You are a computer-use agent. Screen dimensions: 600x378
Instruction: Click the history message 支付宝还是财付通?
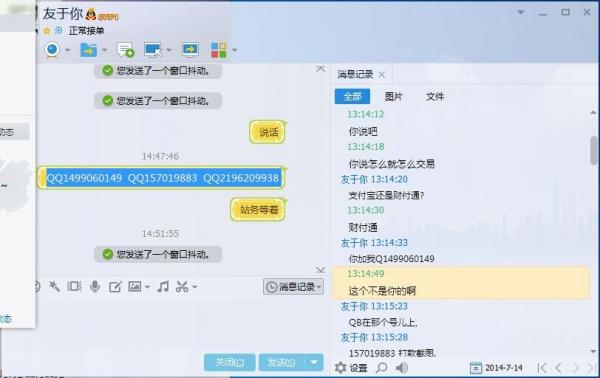pyautogui.click(x=386, y=196)
